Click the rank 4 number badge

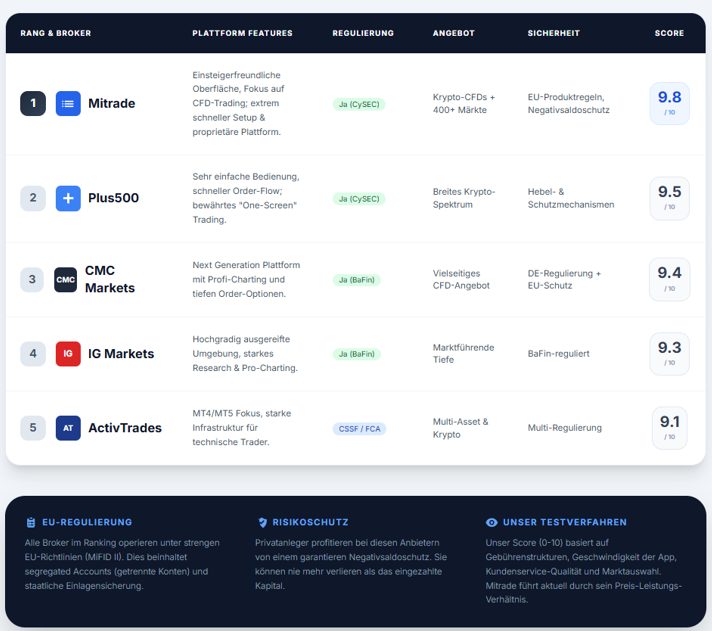click(33, 353)
